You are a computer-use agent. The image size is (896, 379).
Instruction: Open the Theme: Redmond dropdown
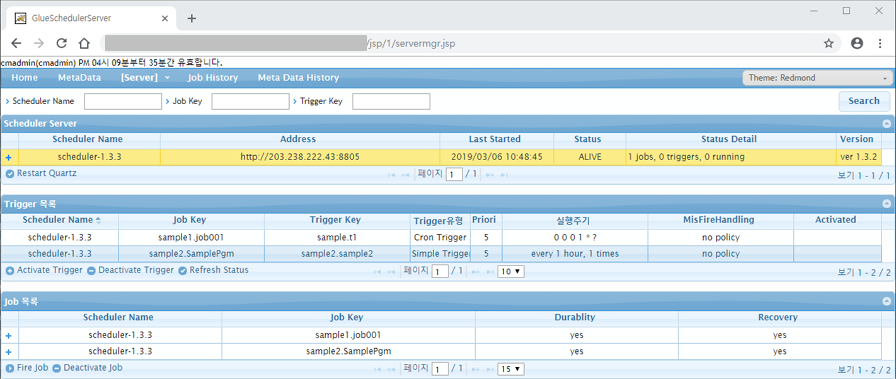click(x=817, y=78)
